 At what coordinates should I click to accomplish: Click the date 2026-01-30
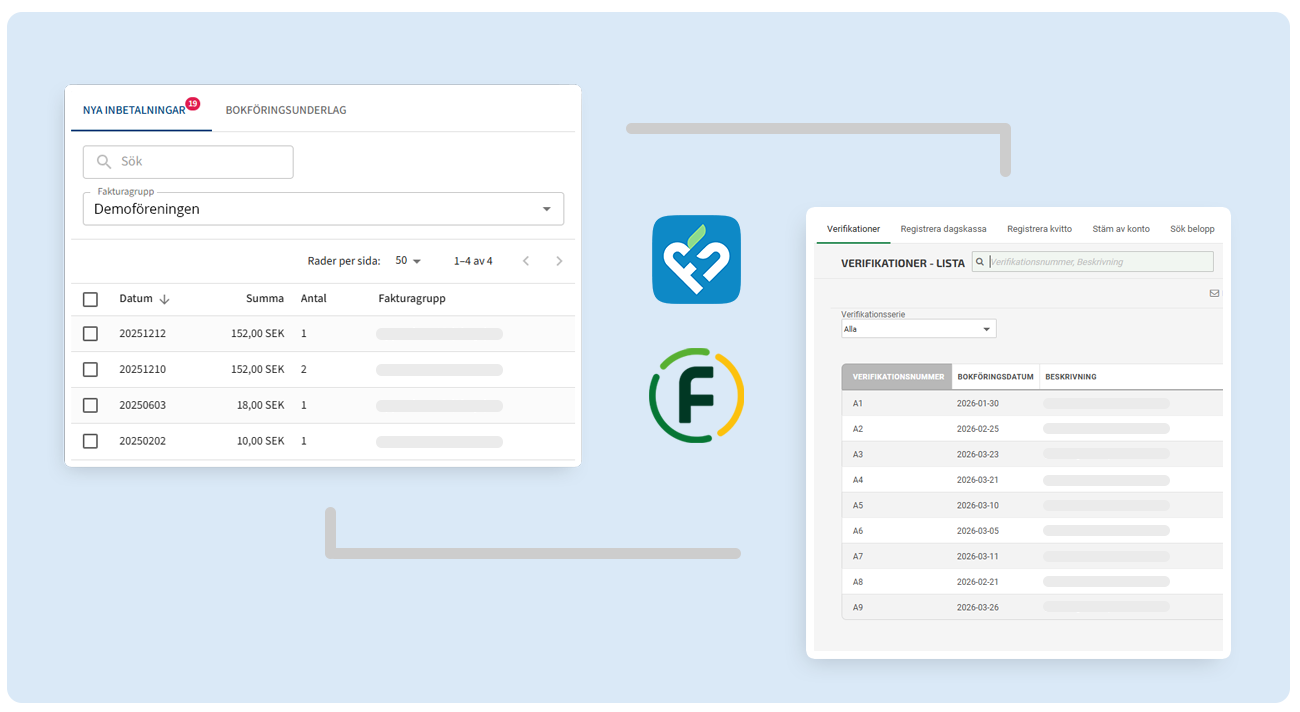978,403
